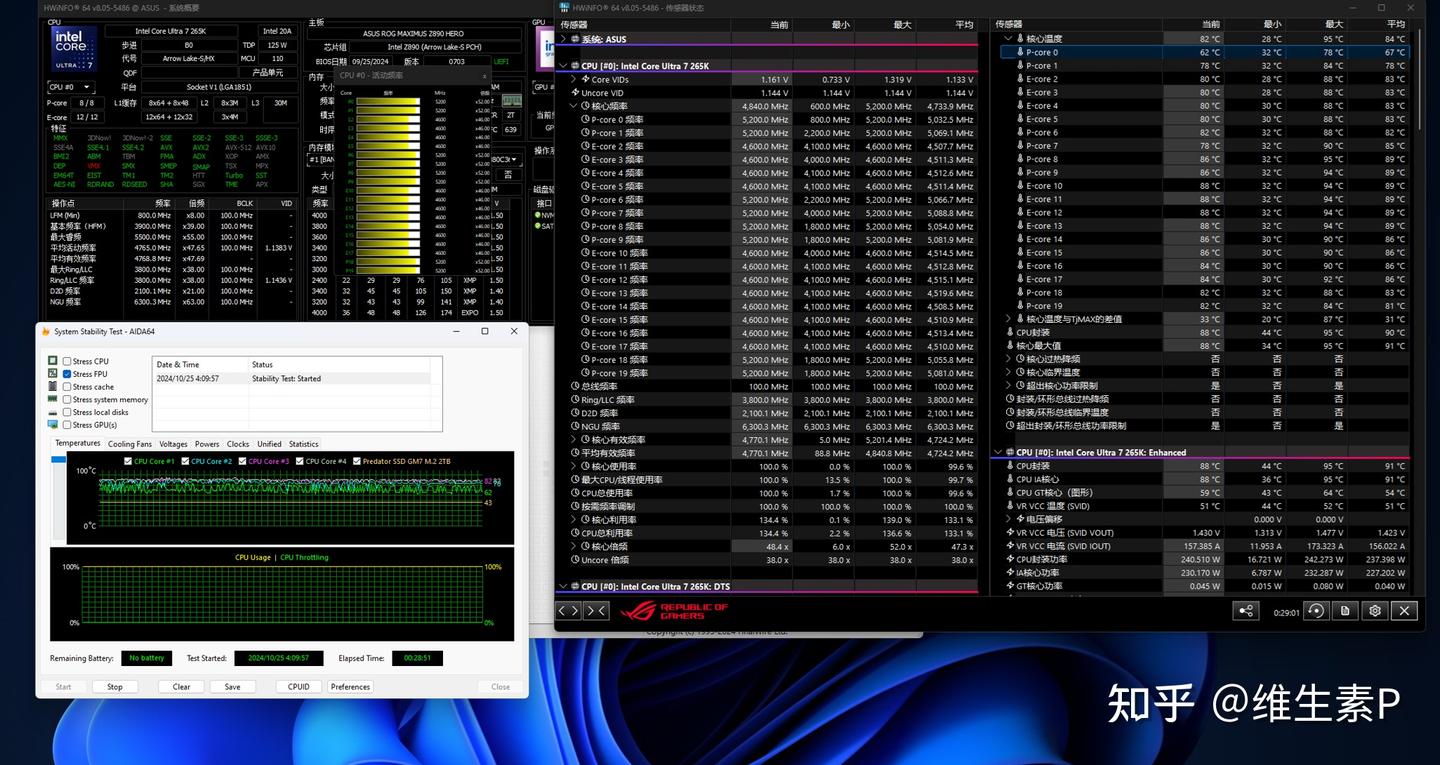This screenshot has width=1440, height=765.
Task: Hide CPU Core #3 in temperature graph
Action: click(x=243, y=461)
